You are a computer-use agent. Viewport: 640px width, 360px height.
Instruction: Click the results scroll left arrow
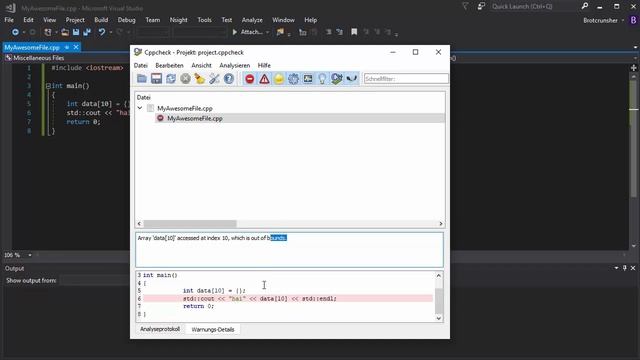coord(139,224)
